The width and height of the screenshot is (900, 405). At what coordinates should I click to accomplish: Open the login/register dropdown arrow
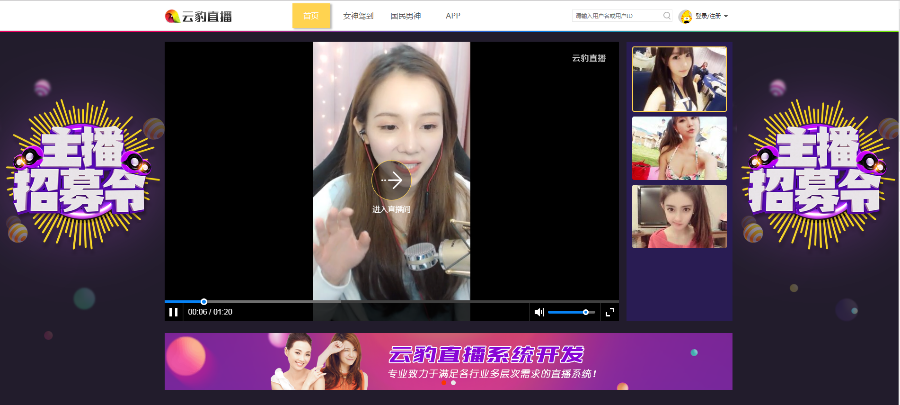(x=726, y=16)
